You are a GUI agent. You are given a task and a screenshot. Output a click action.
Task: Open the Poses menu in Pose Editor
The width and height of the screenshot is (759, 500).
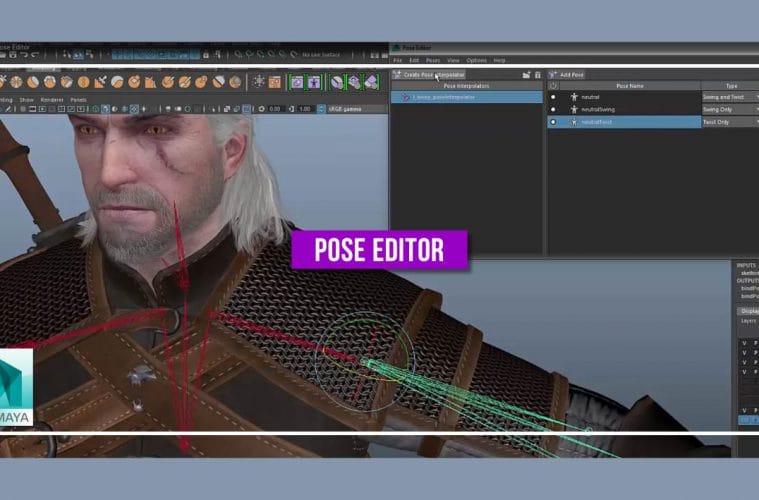[432, 60]
